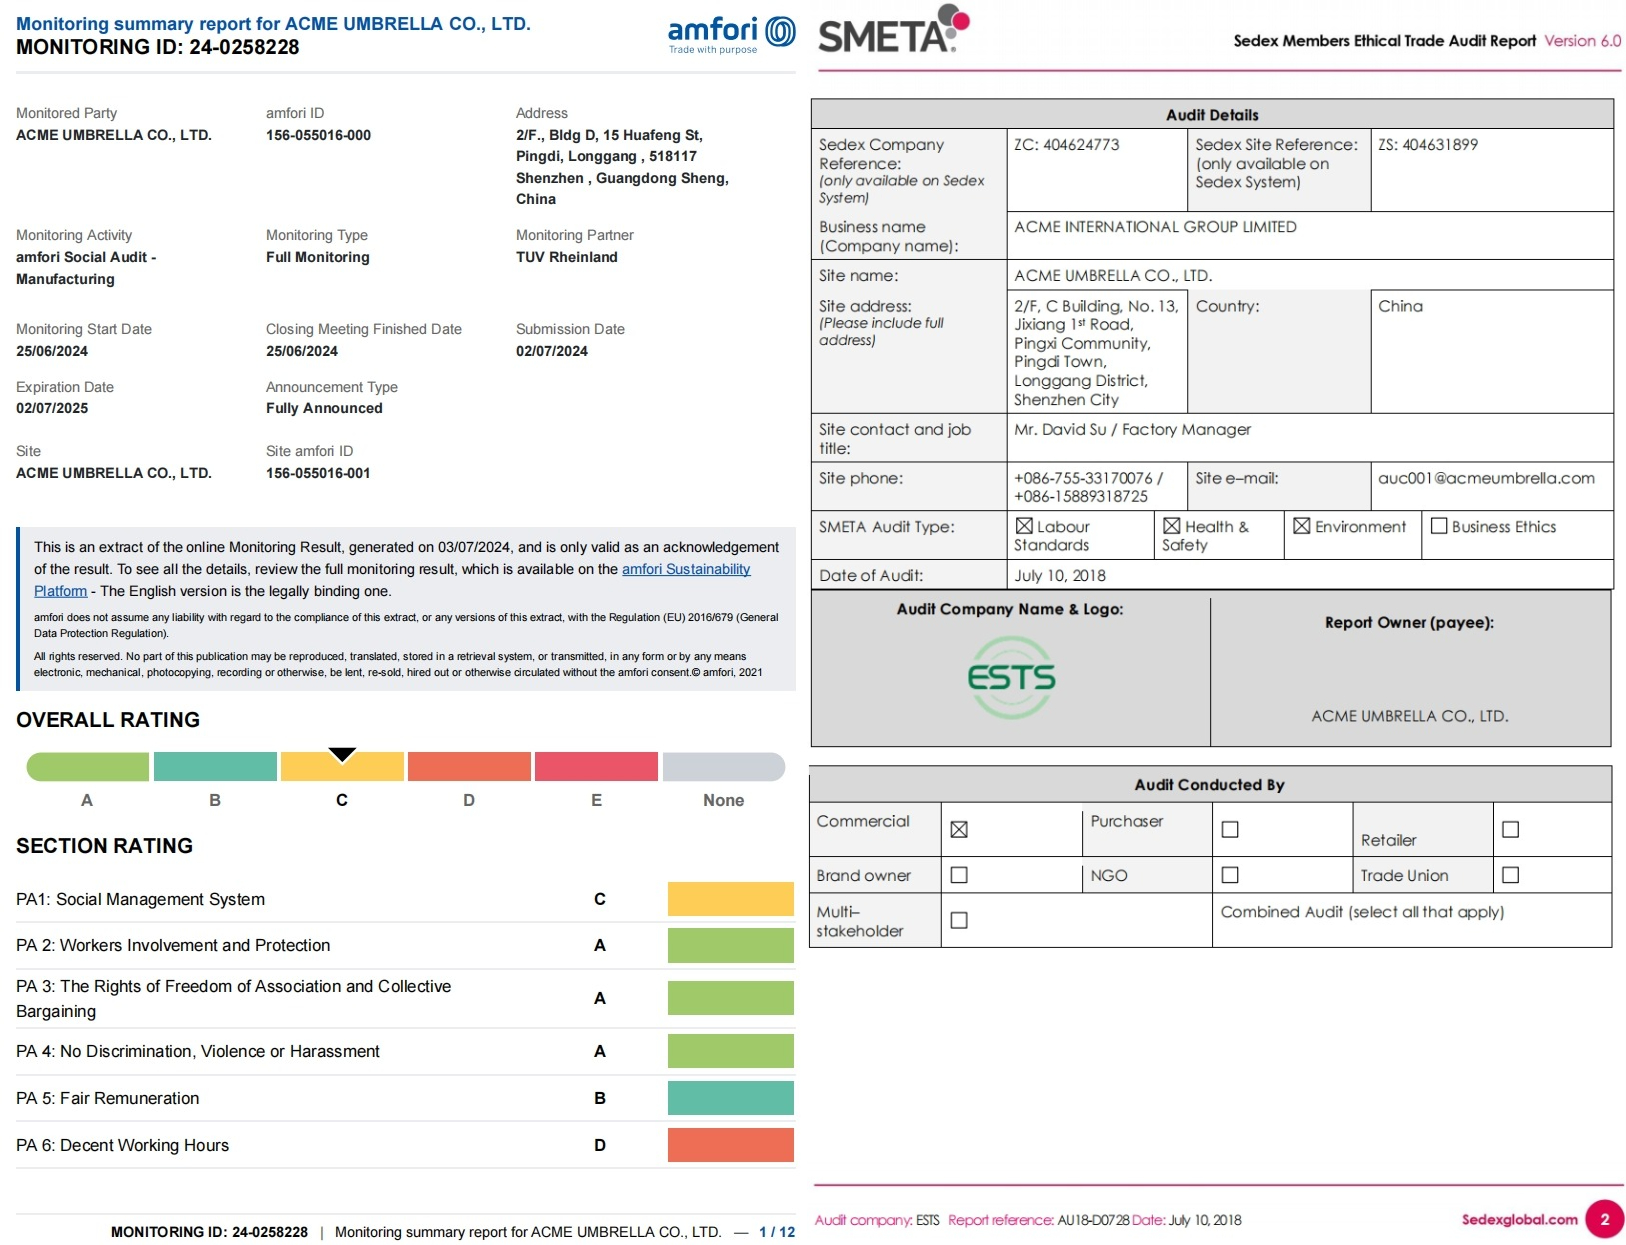Click the amfori logo
This screenshot has height=1245, width=1626.
[x=731, y=35]
